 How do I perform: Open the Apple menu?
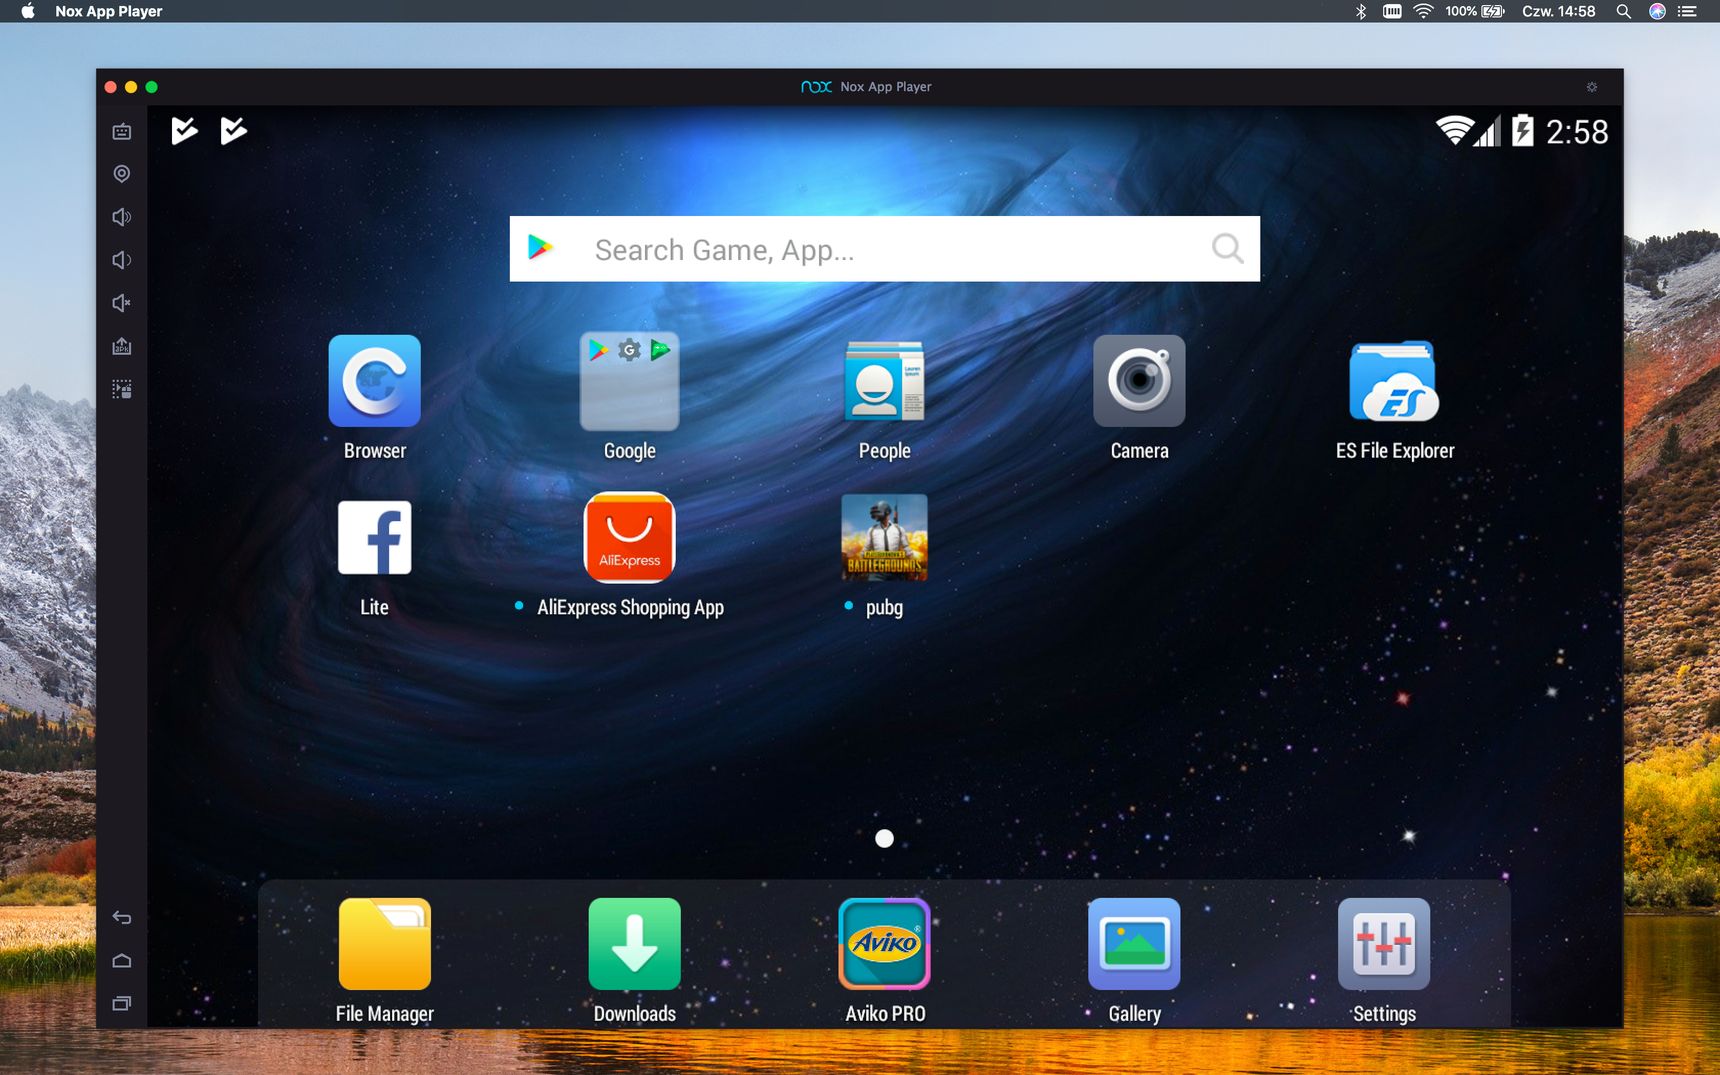click(x=28, y=11)
